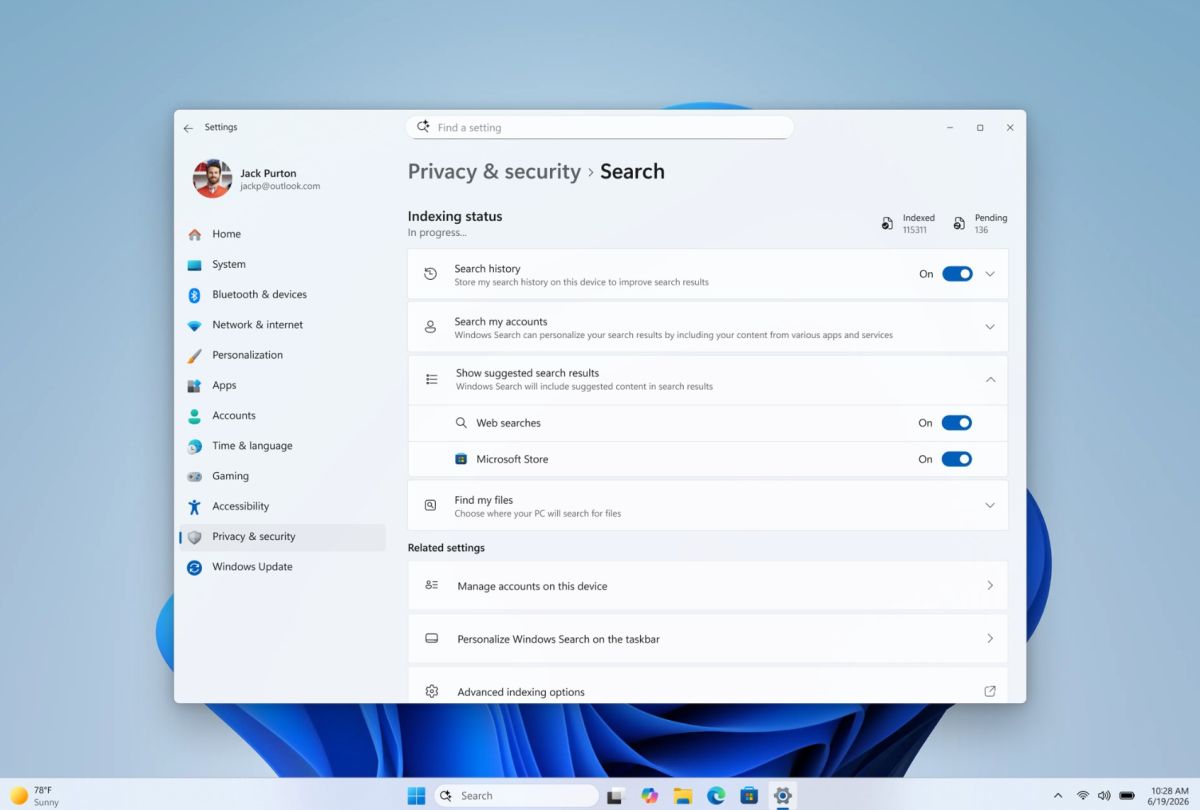The width and height of the screenshot is (1200, 810).
Task: Click the Related settings heading
Action: (446, 548)
